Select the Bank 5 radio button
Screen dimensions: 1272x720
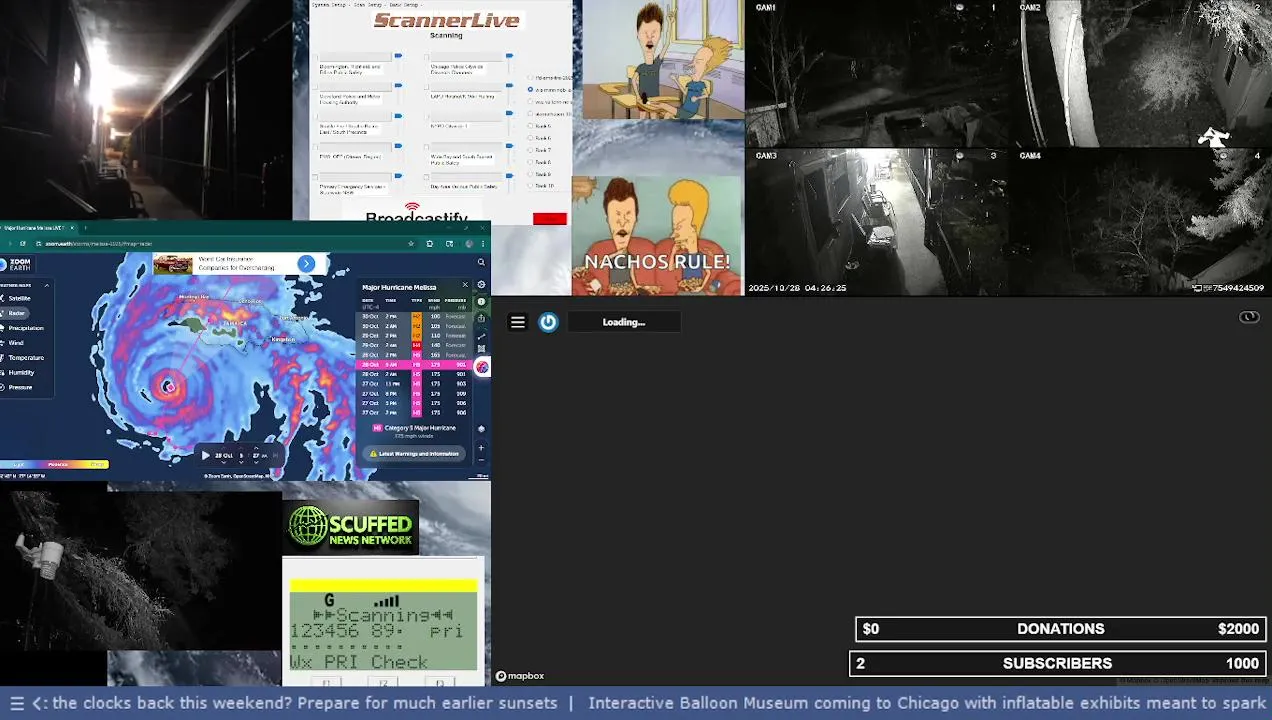click(x=531, y=126)
